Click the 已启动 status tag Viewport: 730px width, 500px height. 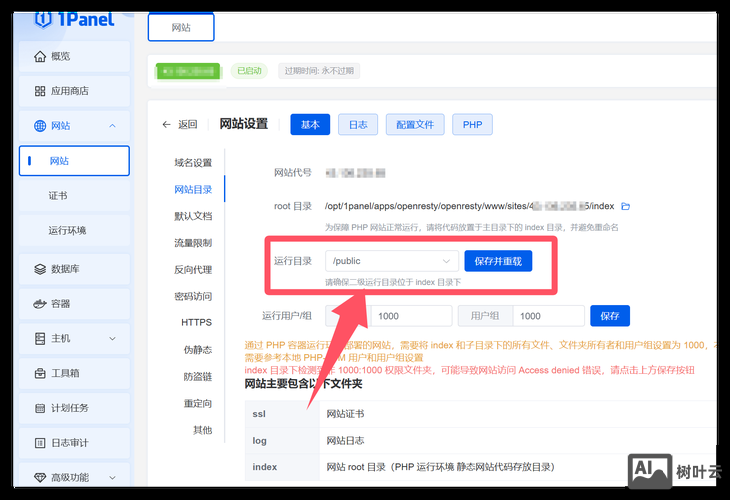pyautogui.click(x=250, y=71)
